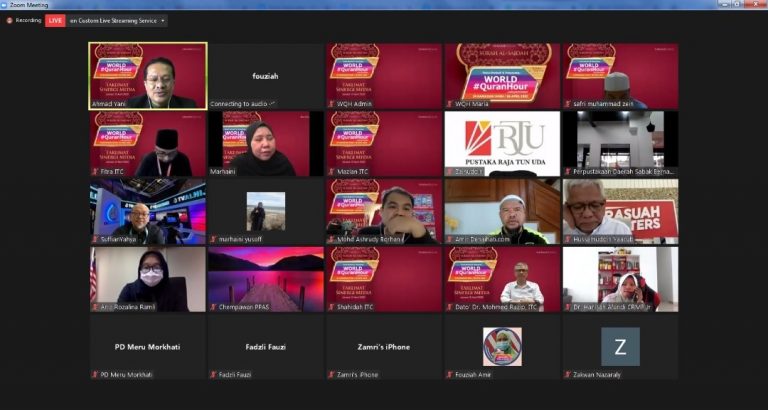This screenshot has height=410, width=768.
Task: Click the muted mic icon beside Chempawan PPAS
Action: (213, 307)
